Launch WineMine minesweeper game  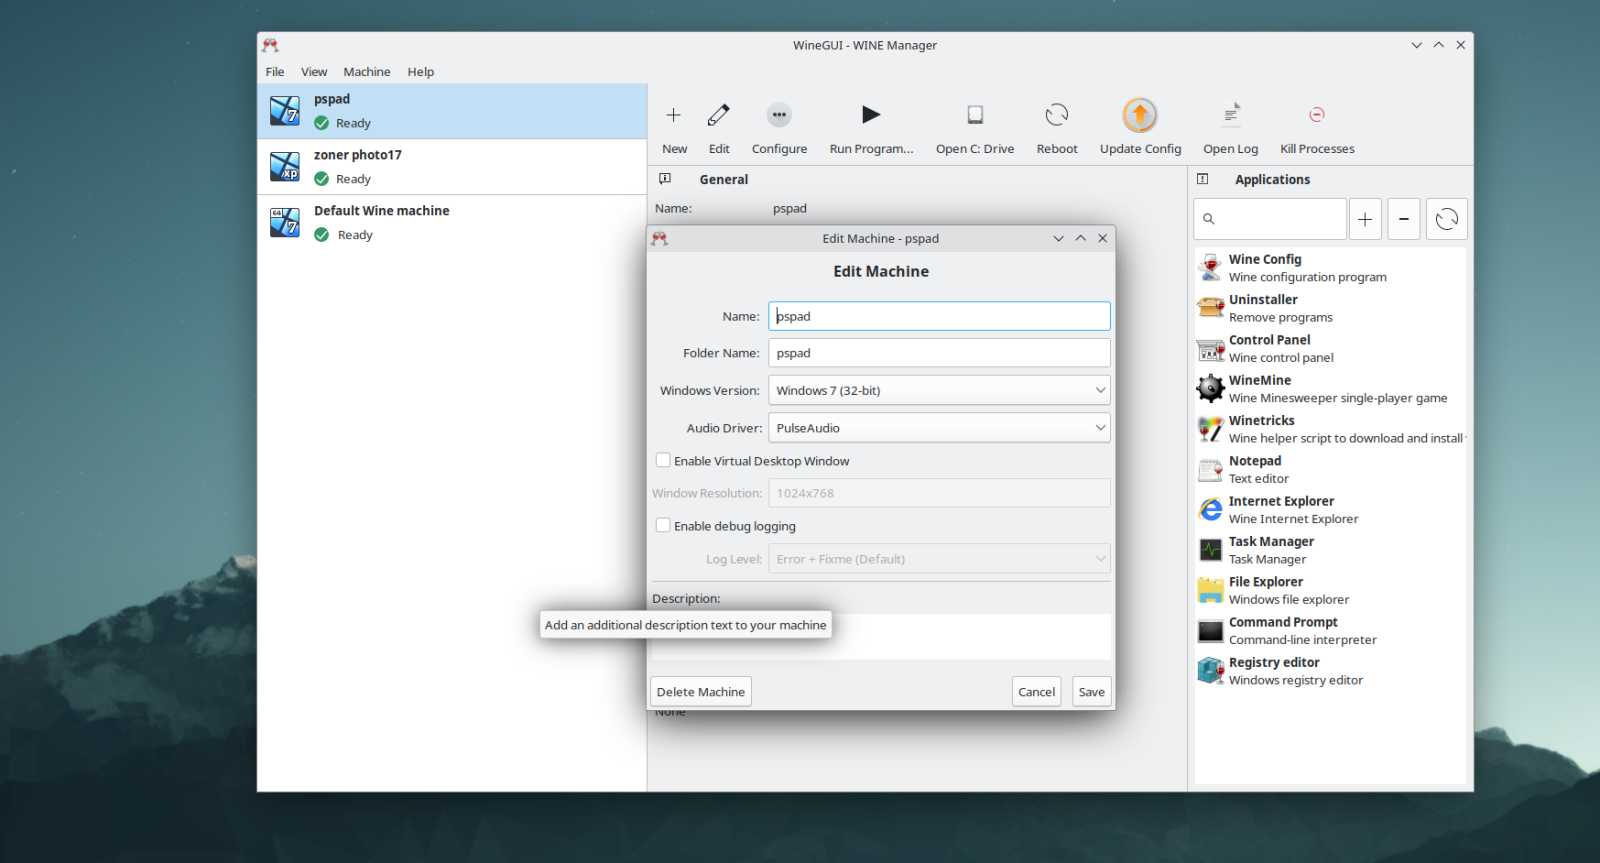[1330, 389]
